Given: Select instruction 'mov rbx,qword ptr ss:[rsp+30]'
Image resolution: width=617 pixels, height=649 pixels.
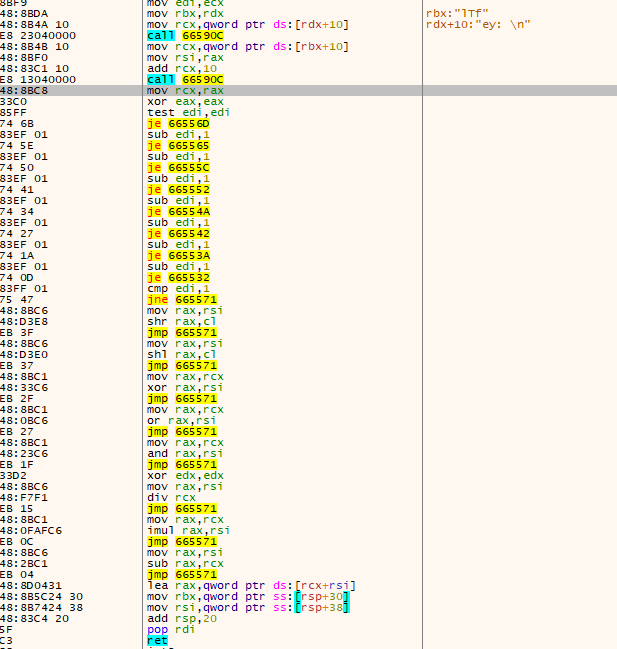Looking at the screenshot, I should 248,597.
